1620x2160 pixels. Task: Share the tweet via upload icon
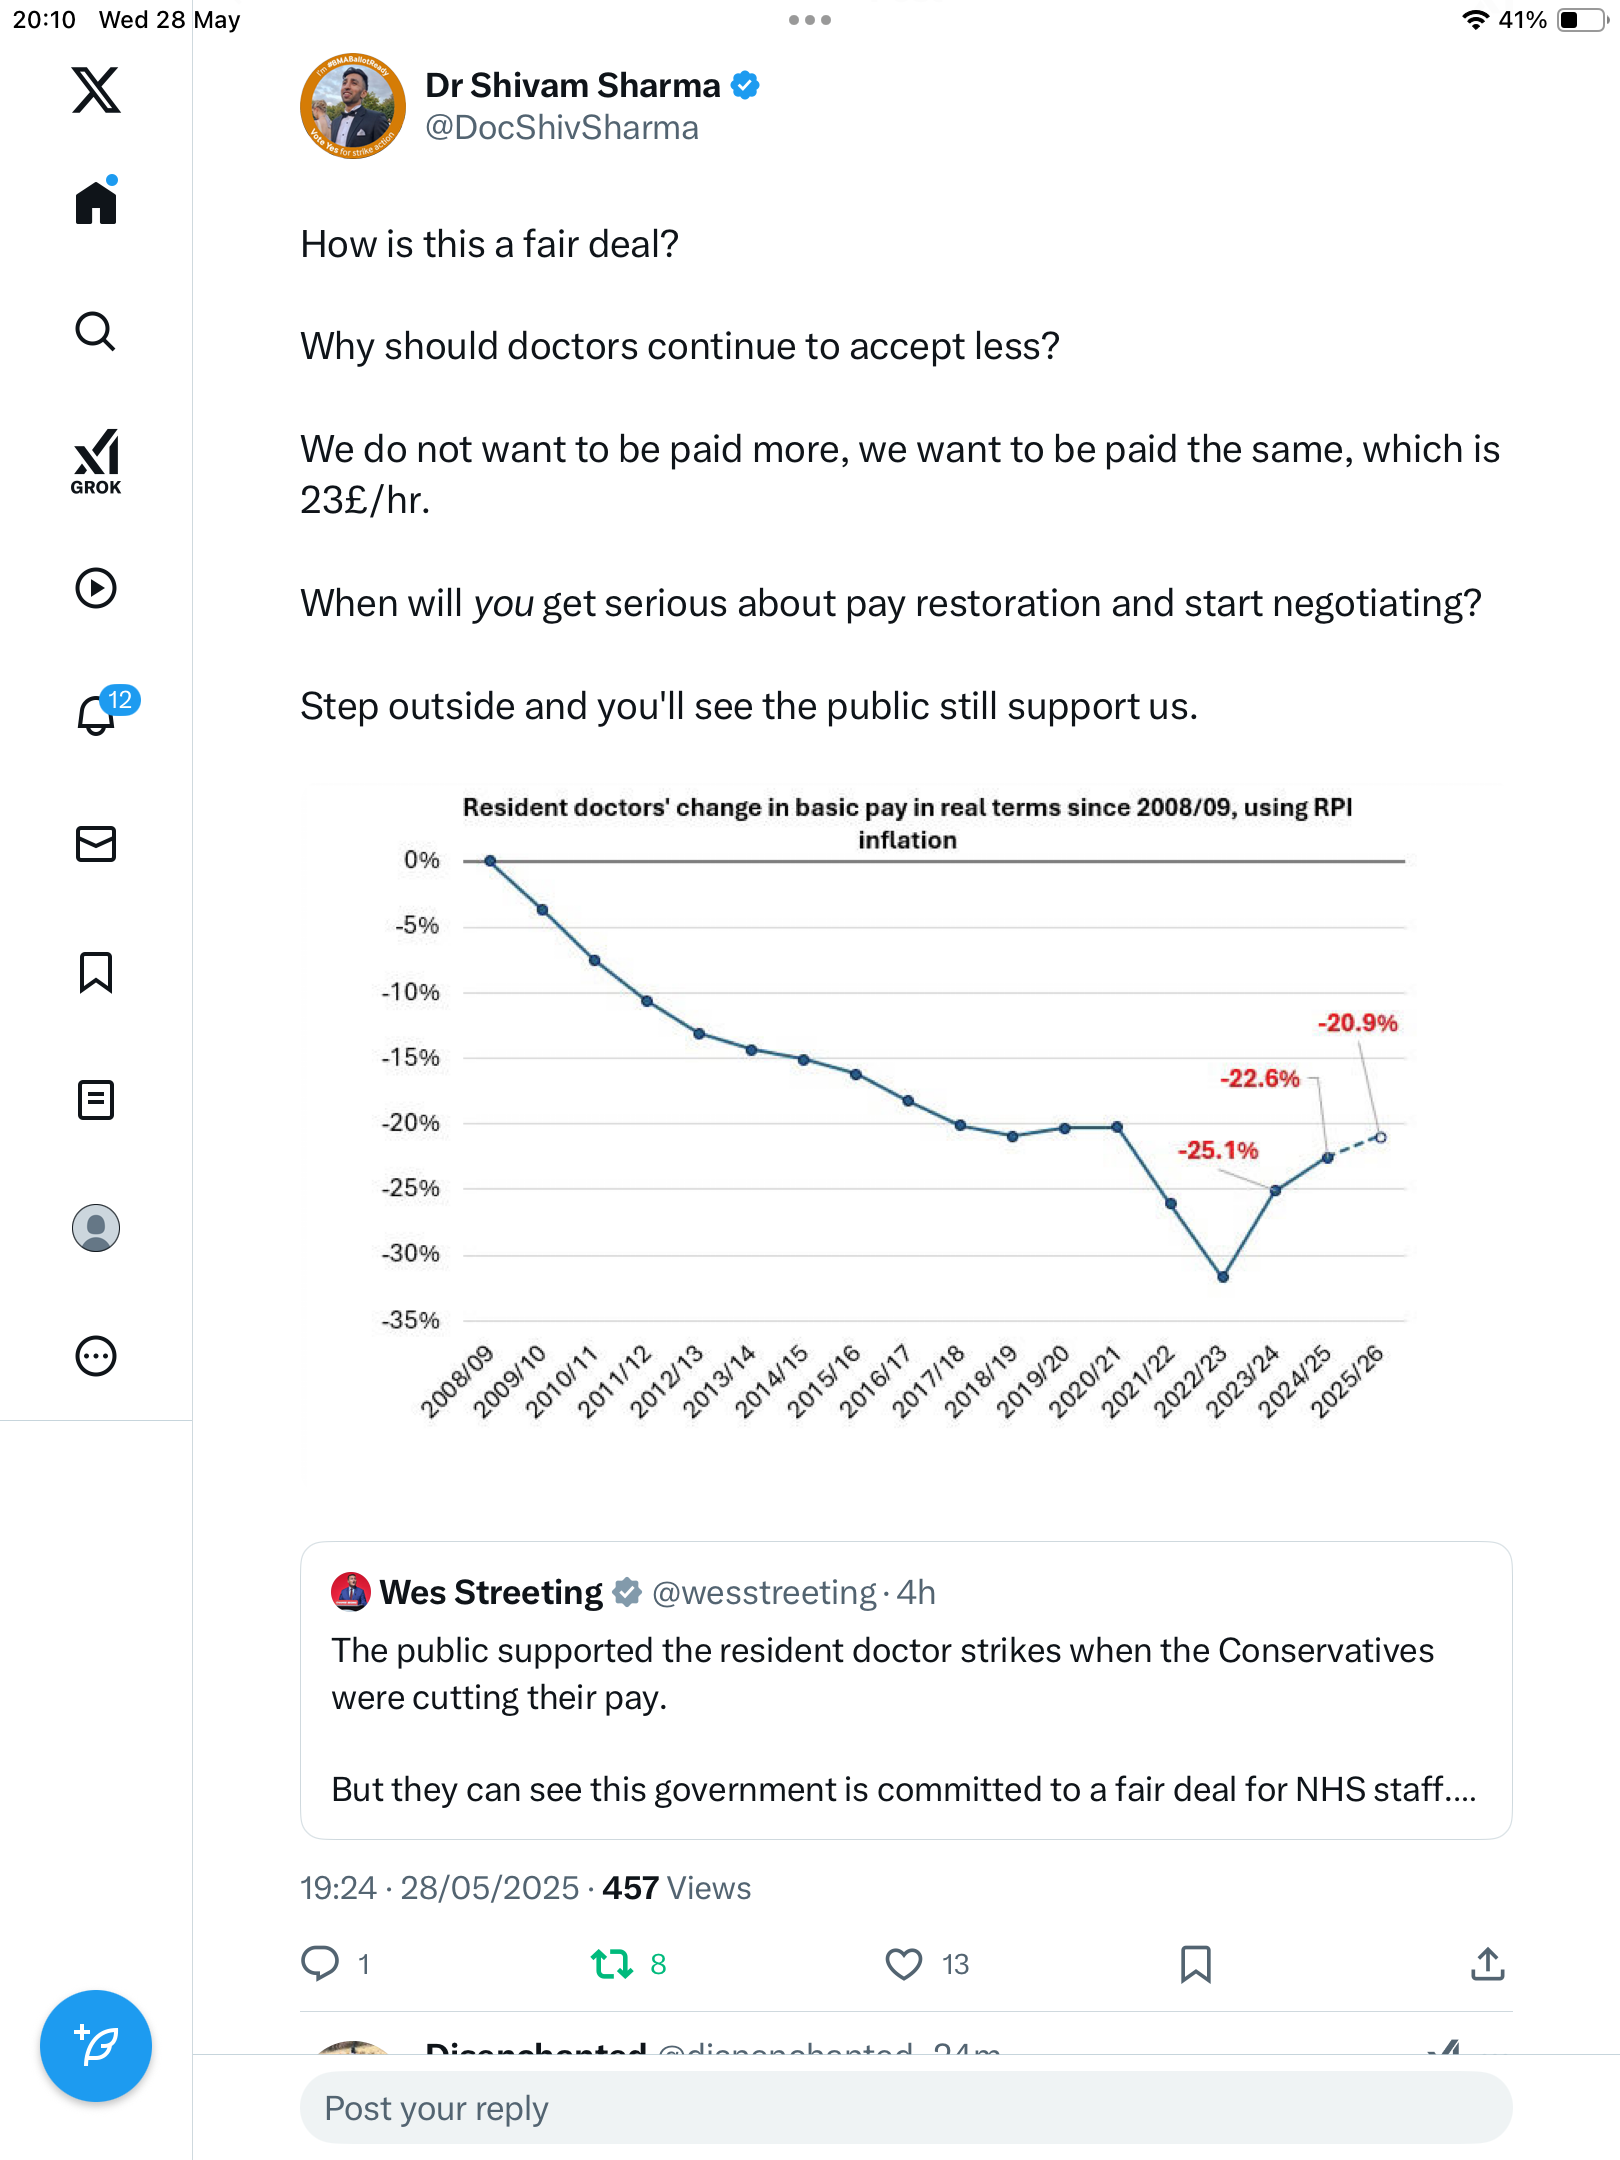point(1488,1964)
